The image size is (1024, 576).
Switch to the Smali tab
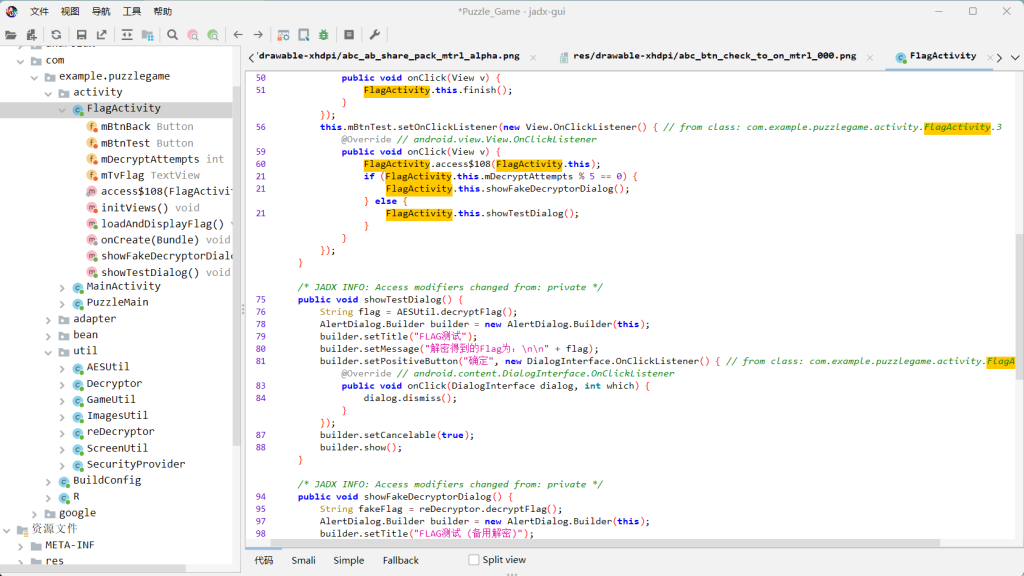pos(303,560)
